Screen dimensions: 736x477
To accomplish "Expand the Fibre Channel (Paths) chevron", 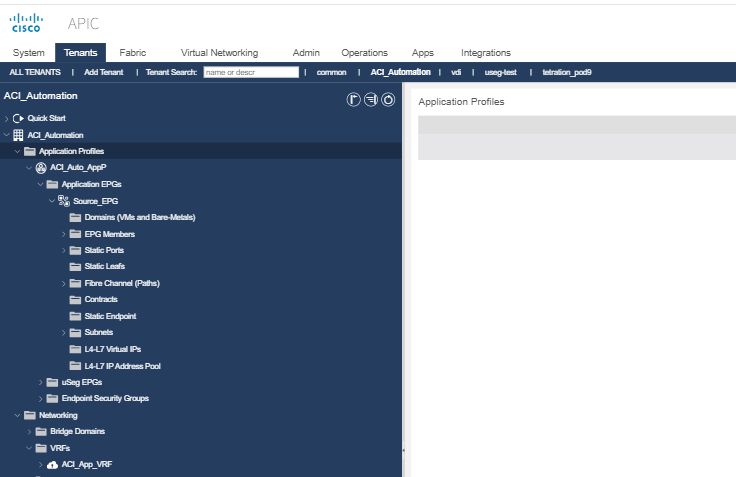I will (64, 284).
